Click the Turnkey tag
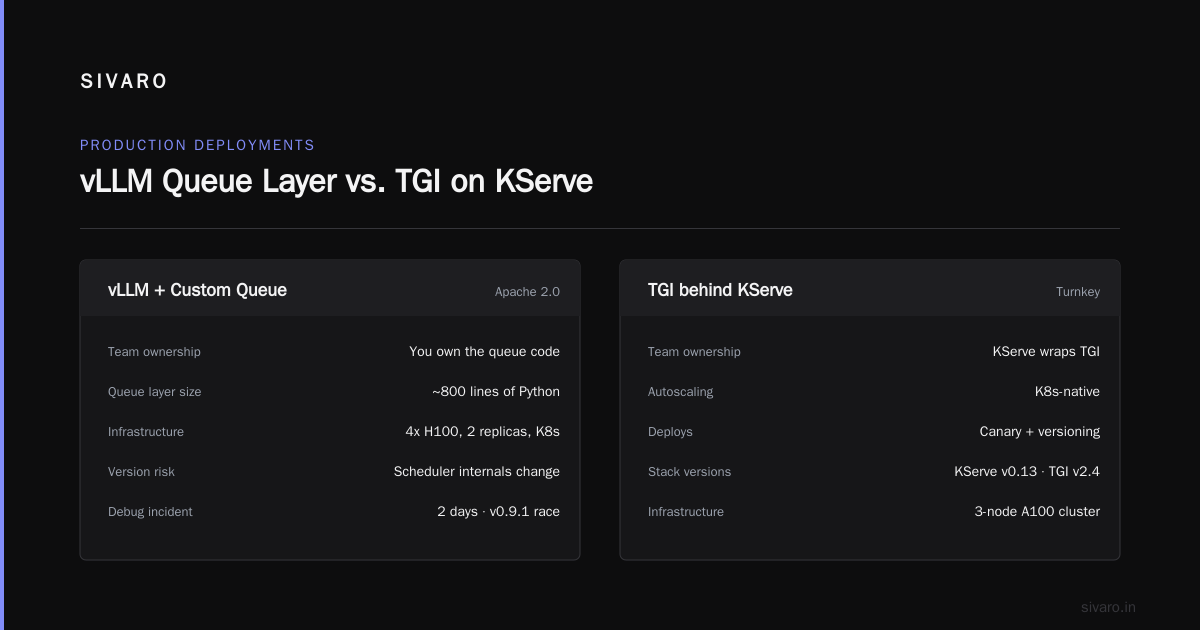This screenshot has width=1200, height=630. (x=1078, y=292)
